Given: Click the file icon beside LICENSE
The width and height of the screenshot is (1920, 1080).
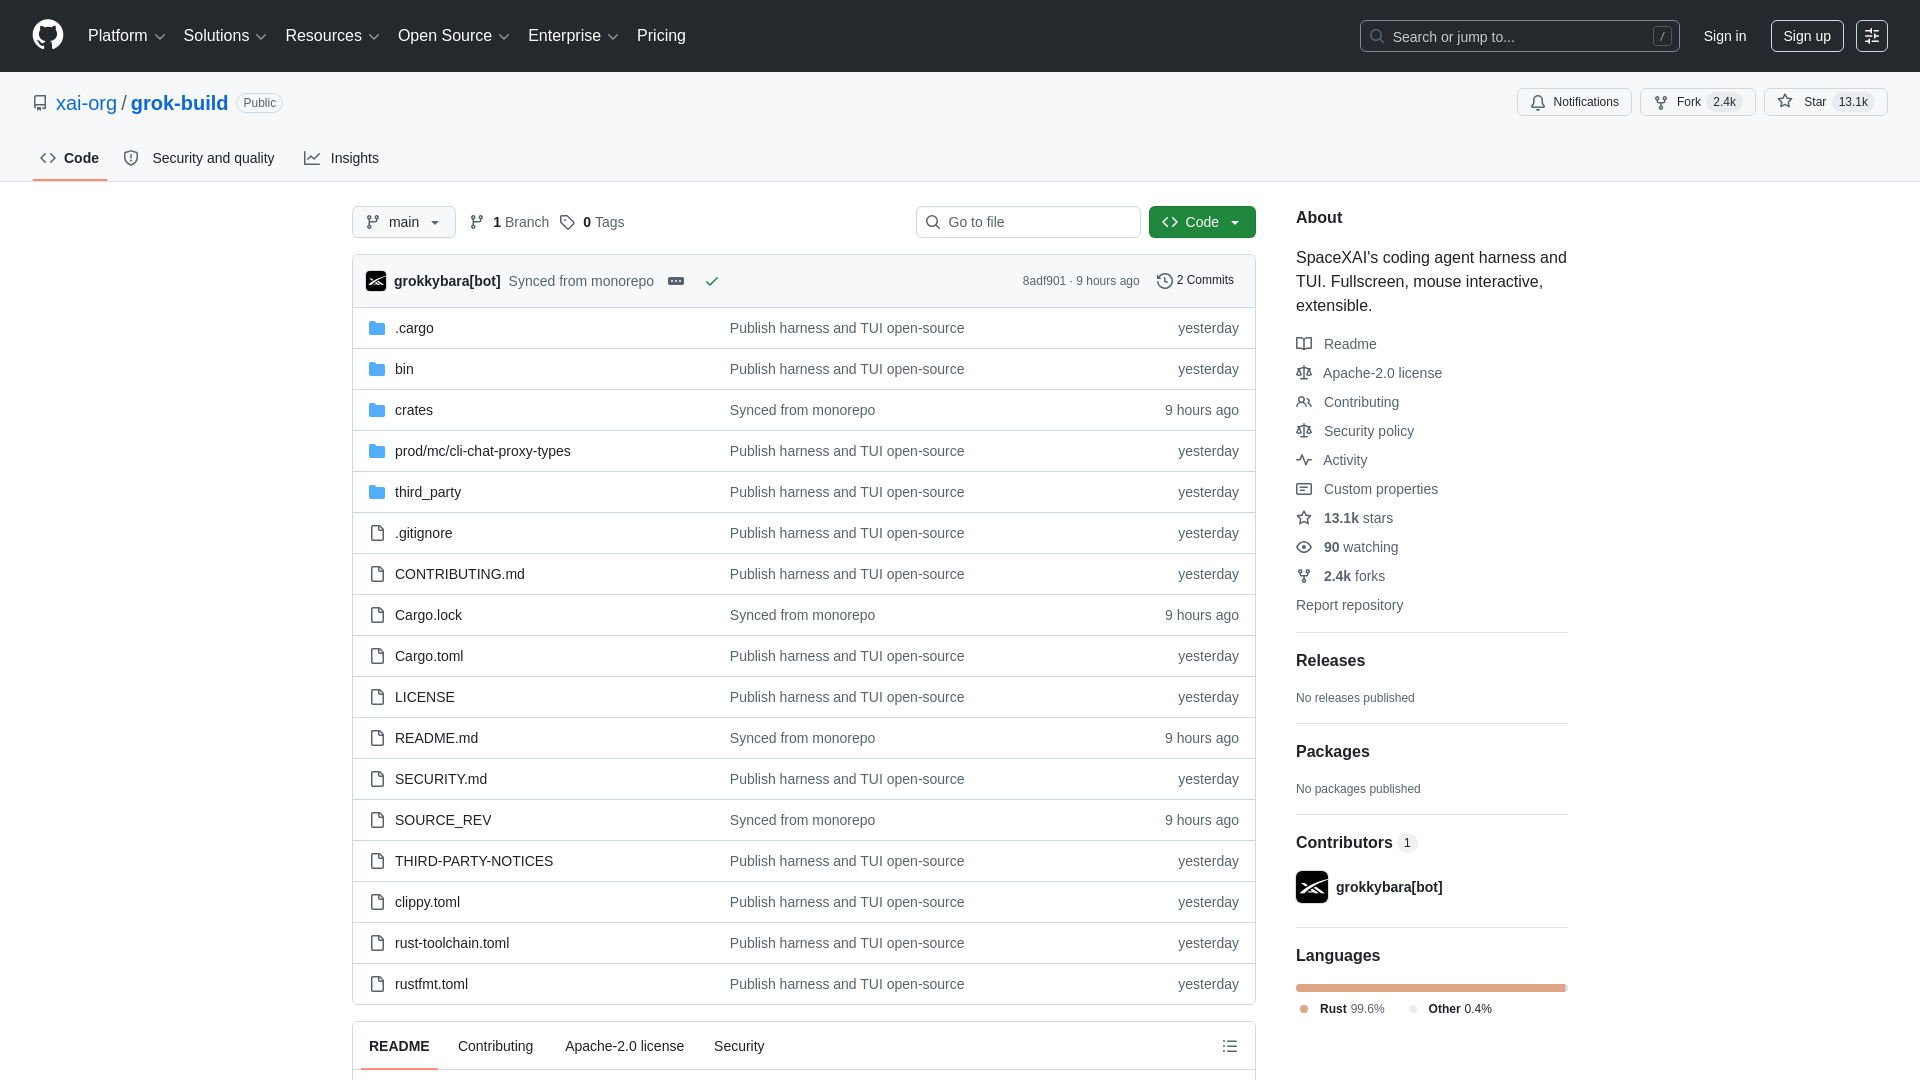Looking at the screenshot, I should pyautogui.click(x=377, y=697).
